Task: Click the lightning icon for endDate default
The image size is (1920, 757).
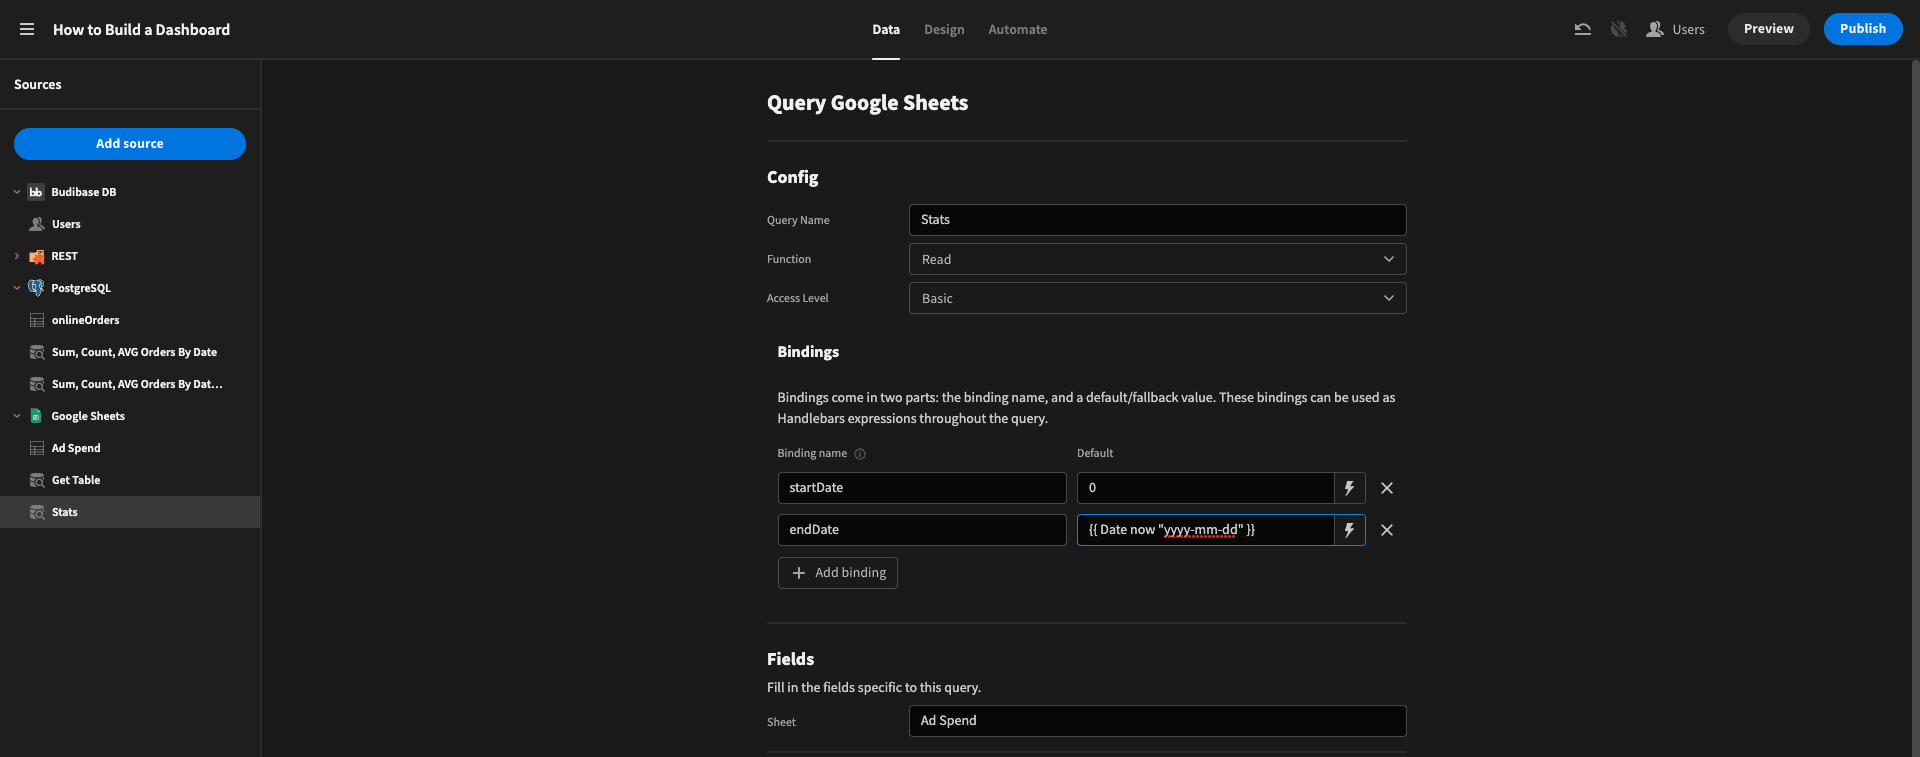Action: click(1349, 530)
